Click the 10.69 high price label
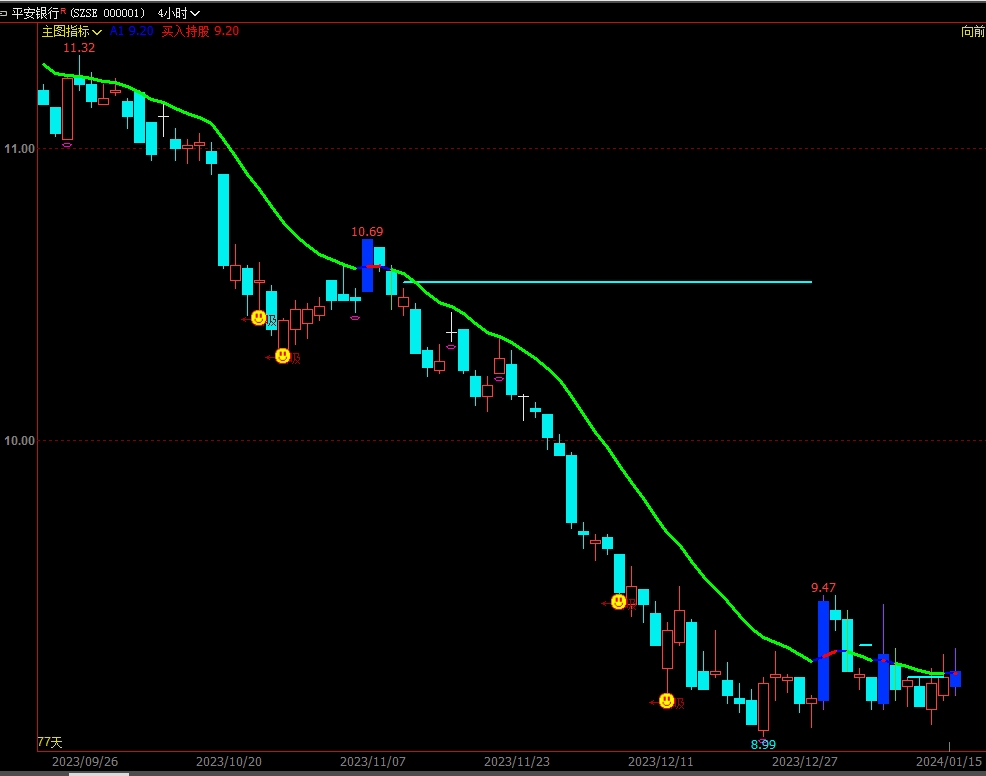This screenshot has height=776, width=986. (x=367, y=232)
